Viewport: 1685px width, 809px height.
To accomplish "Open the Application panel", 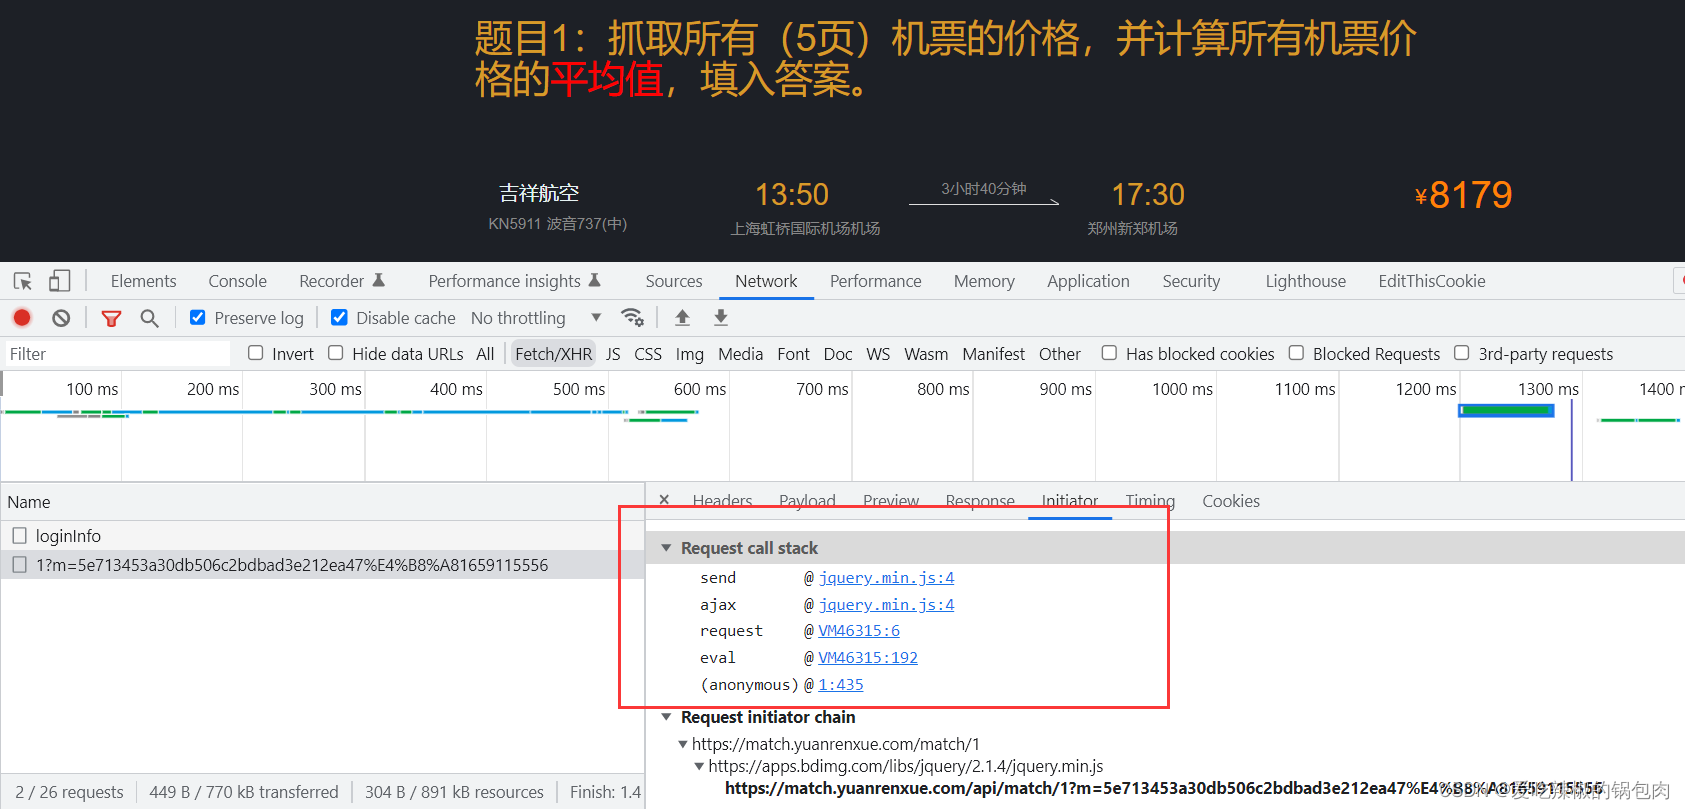I will coord(1088,281).
